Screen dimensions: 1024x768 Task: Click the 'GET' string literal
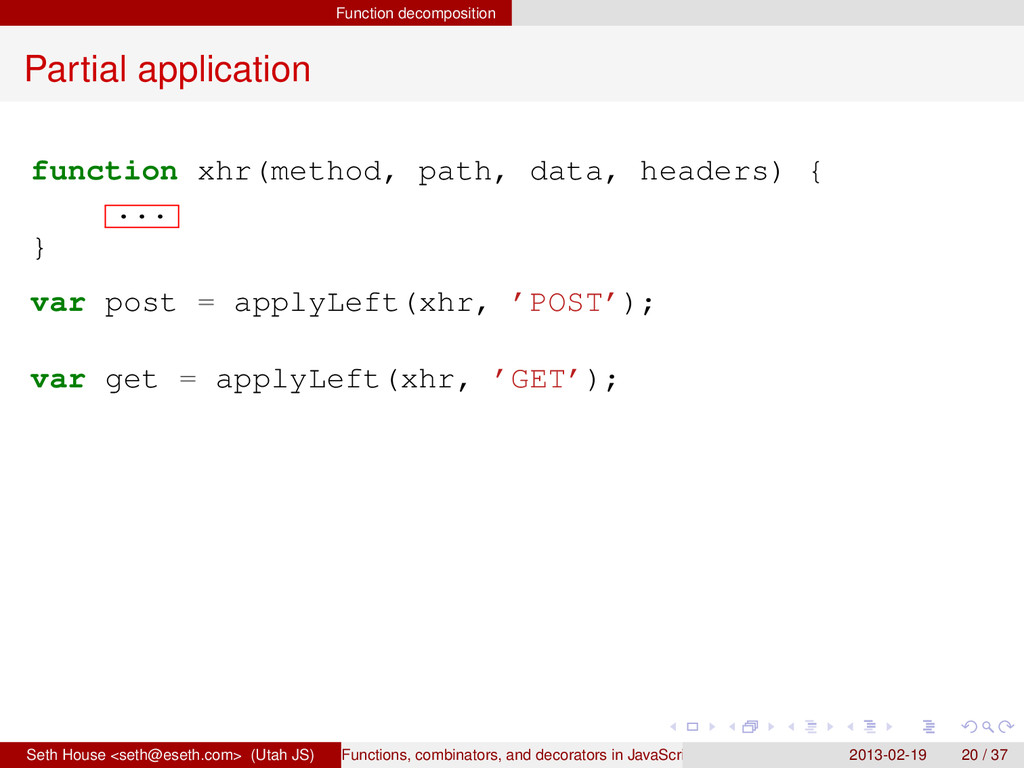(x=536, y=379)
